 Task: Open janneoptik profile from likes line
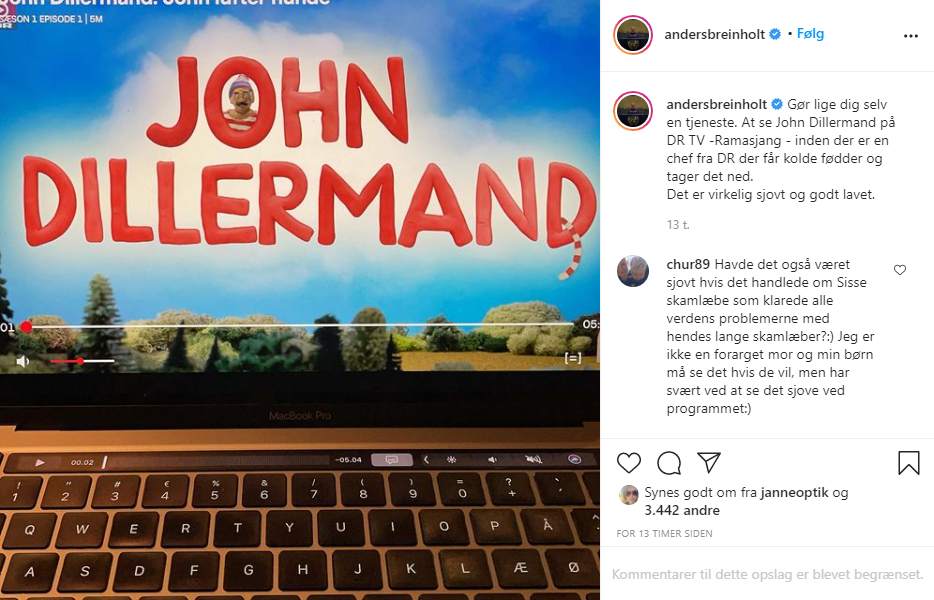pos(794,492)
